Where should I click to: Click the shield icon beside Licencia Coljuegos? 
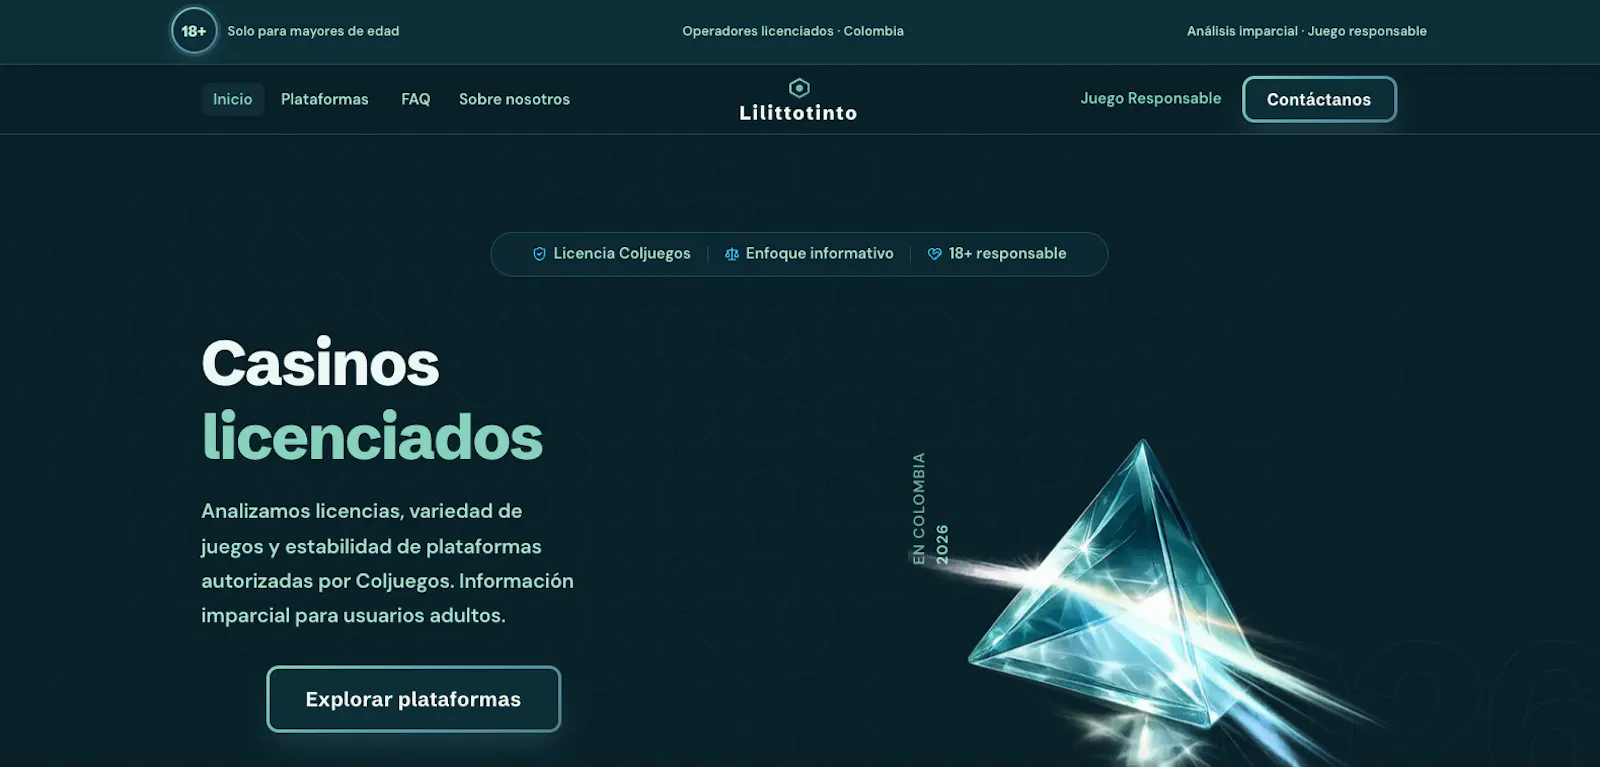(539, 254)
